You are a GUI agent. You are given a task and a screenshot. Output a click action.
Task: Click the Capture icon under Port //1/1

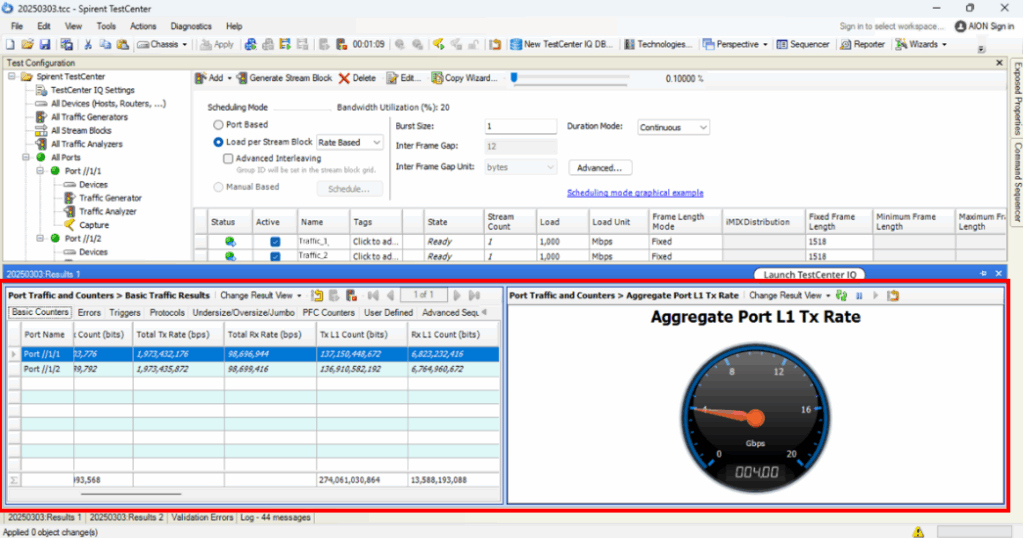pos(69,225)
